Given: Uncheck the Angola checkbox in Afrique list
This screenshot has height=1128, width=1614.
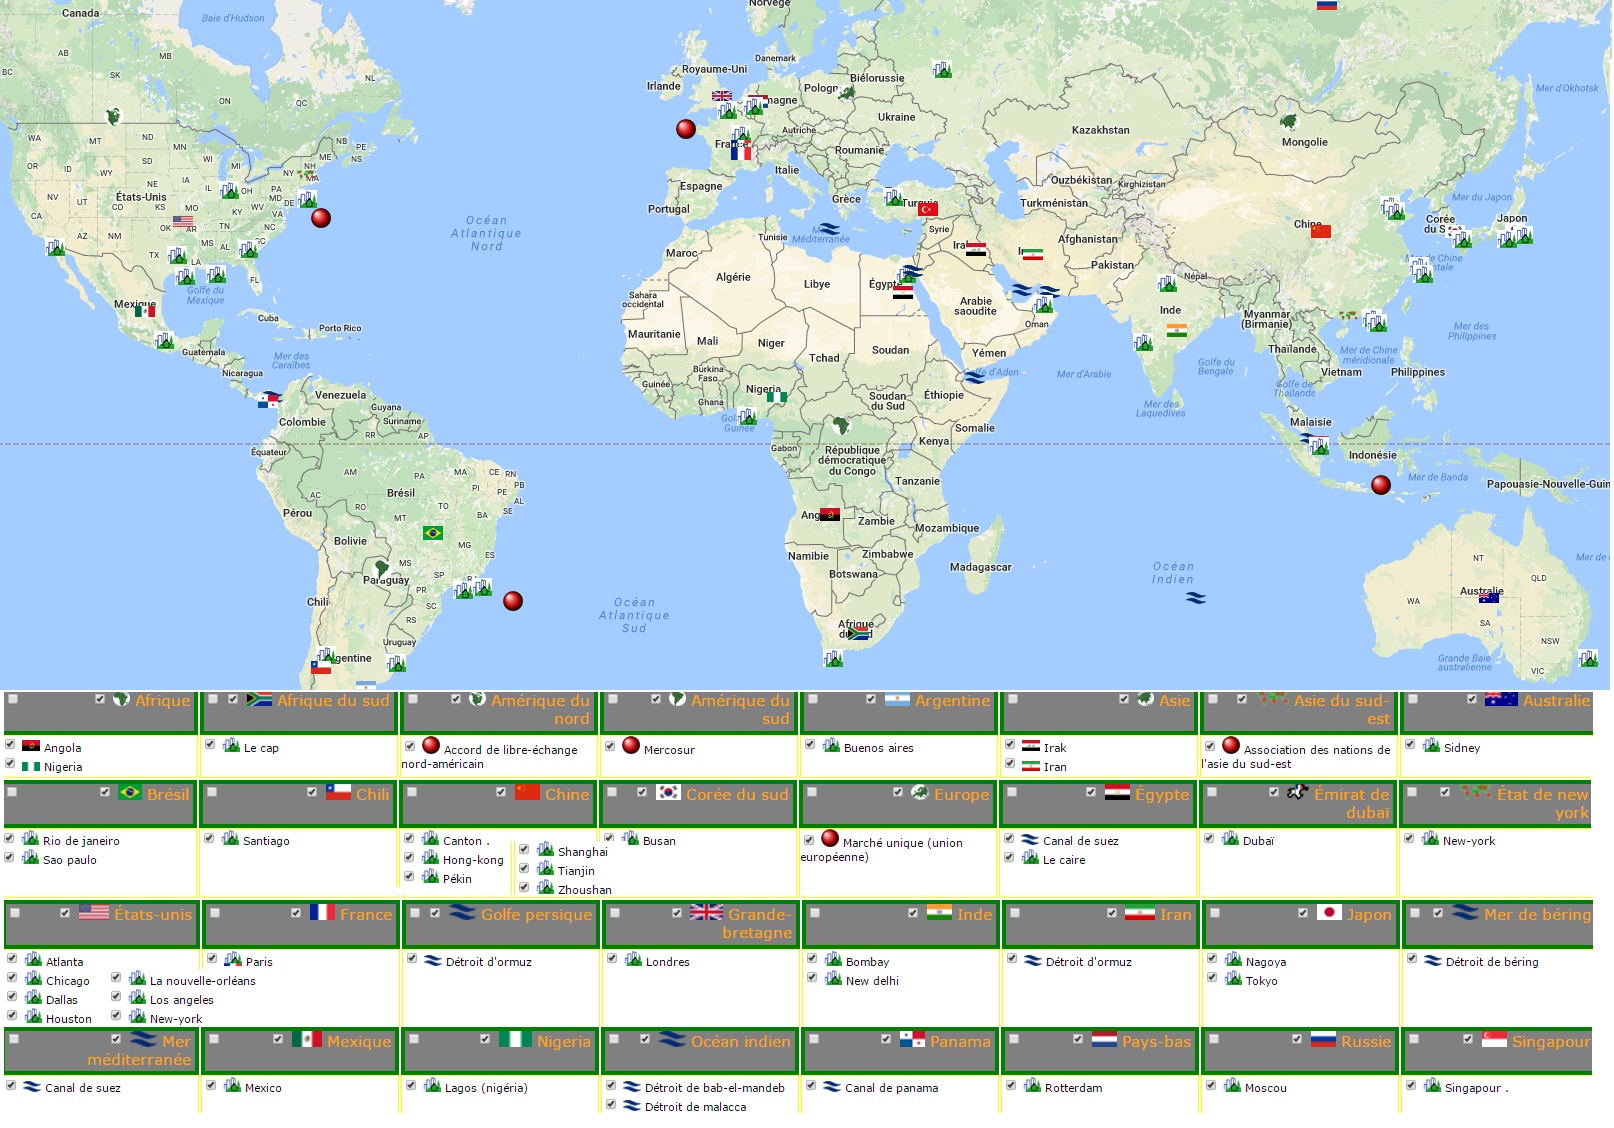Looking at the screenshot, I should tap(10, 745).
